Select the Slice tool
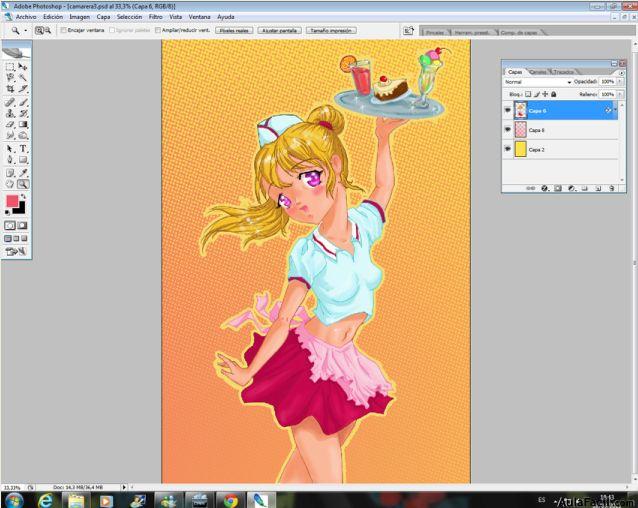Image resolution: width=638 pixels, height=508 pixels. click(x=23, y=88)
